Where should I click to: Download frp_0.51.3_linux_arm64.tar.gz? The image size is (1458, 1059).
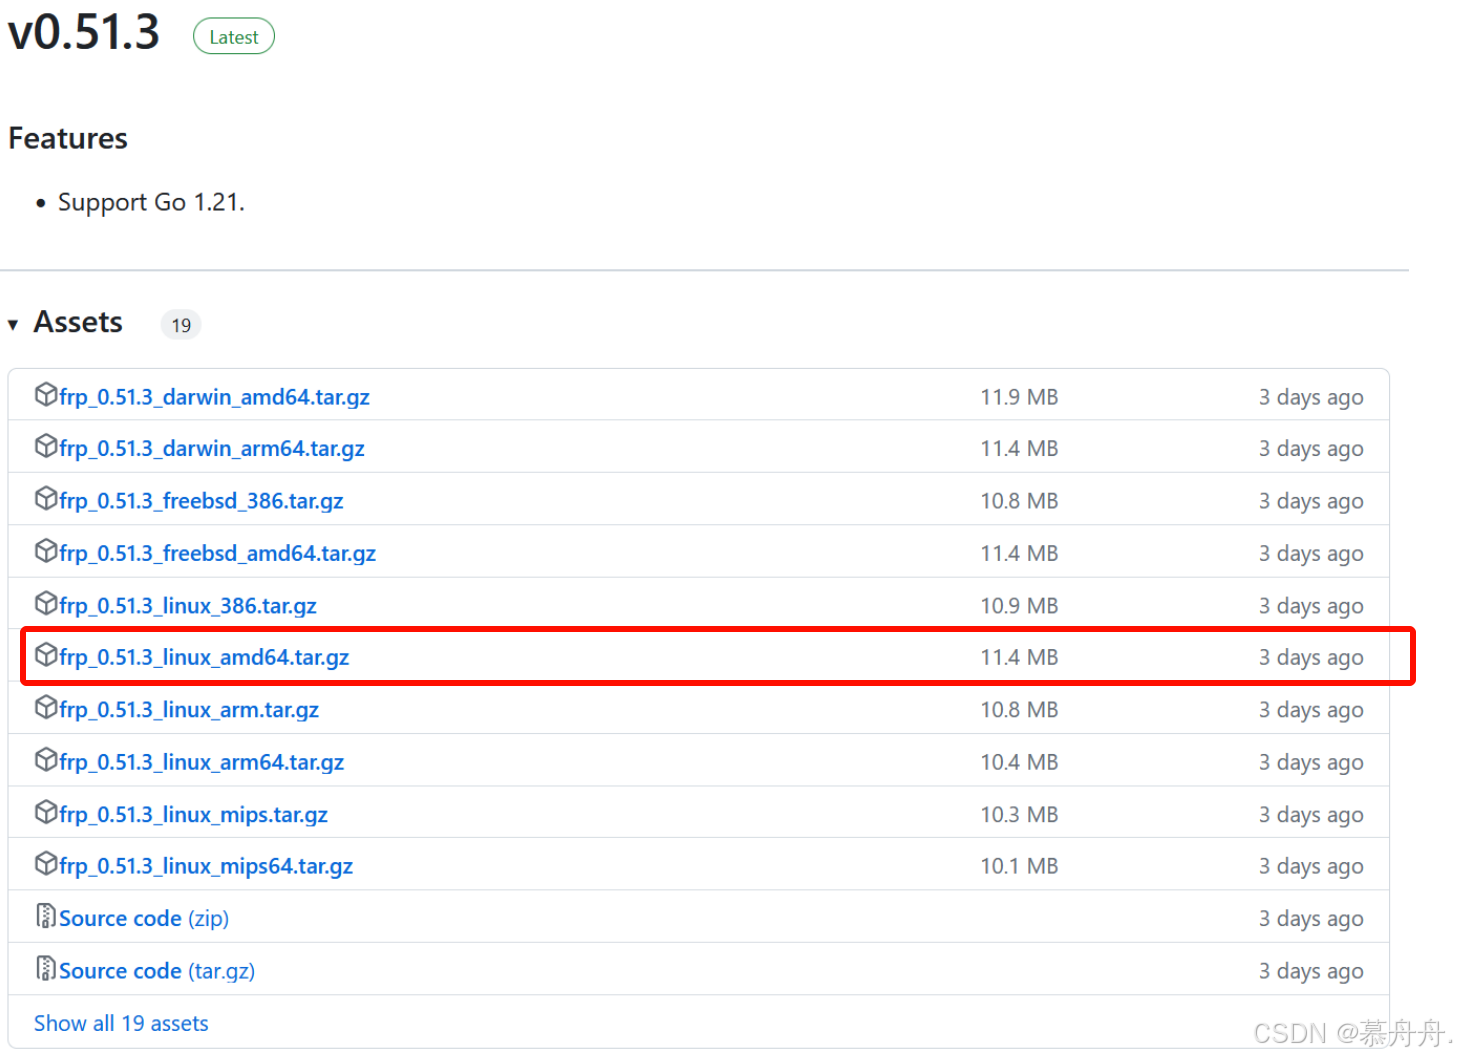[201, 763]
